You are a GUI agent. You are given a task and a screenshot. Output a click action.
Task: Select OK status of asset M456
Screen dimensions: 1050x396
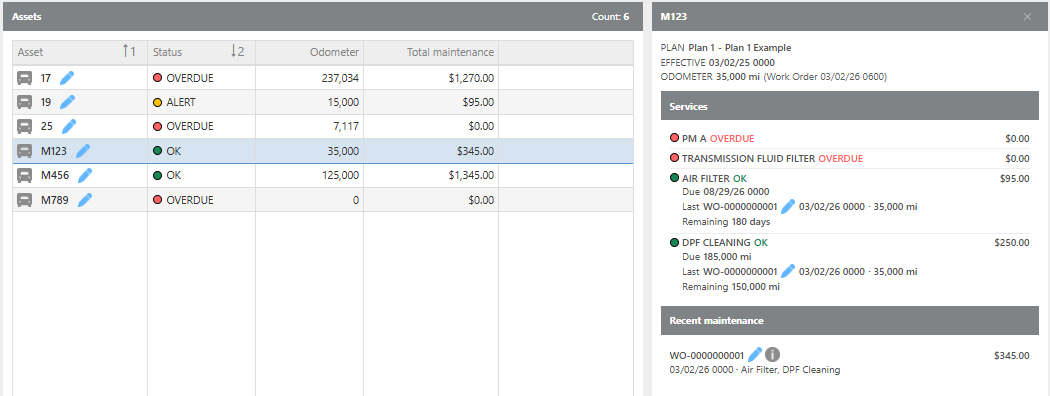173,176
